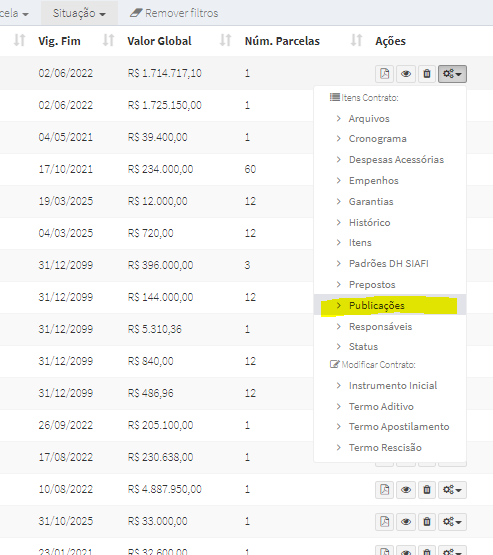Click the value R$ 230.638,00
This screenshot has height=555, width=493.
pos(160,457)
